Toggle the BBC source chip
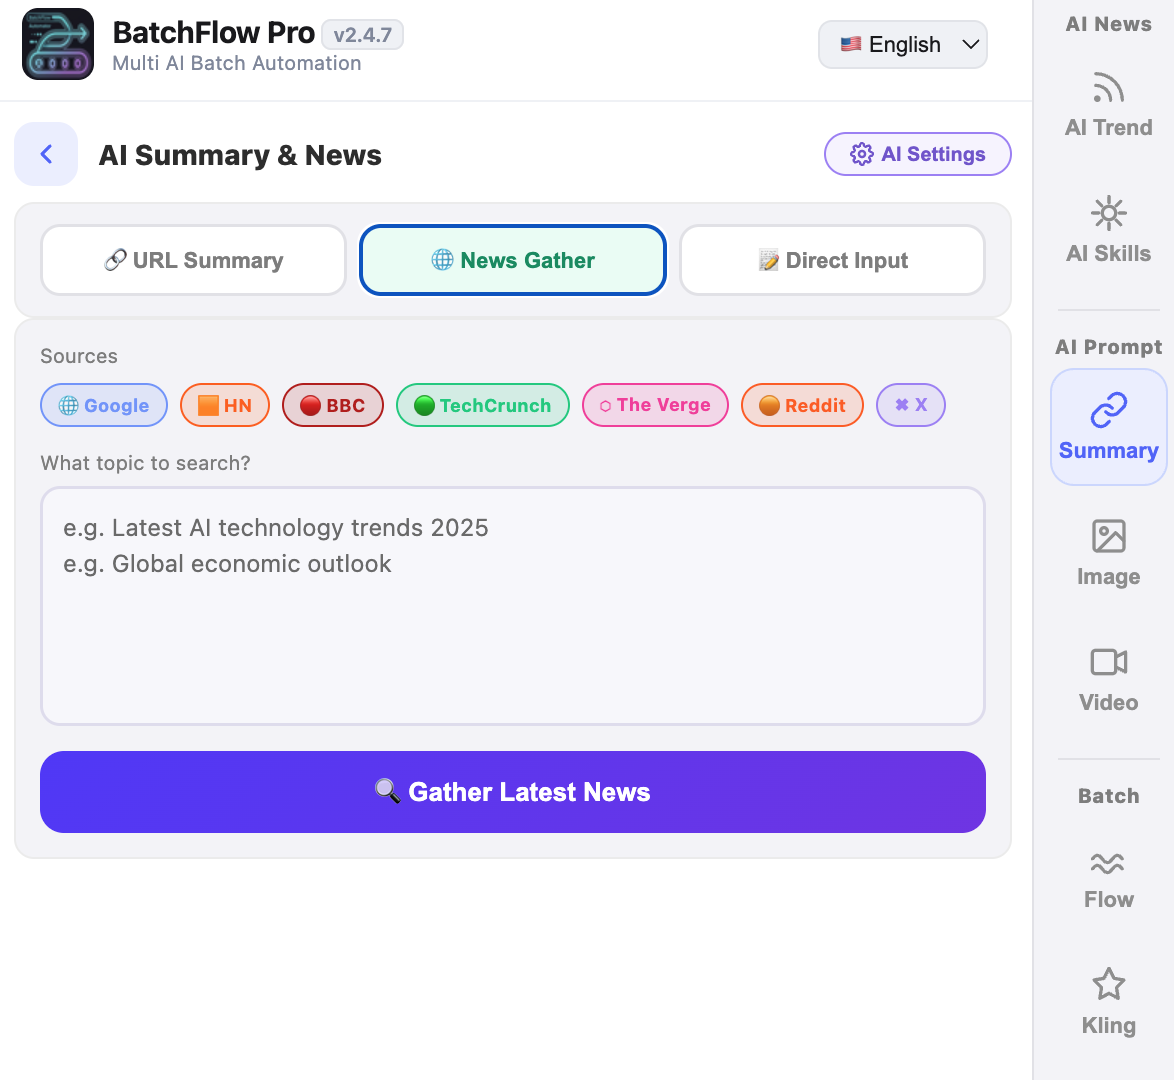The height and width of the screenshot is (1080, 1174). [x=332, y=405]
